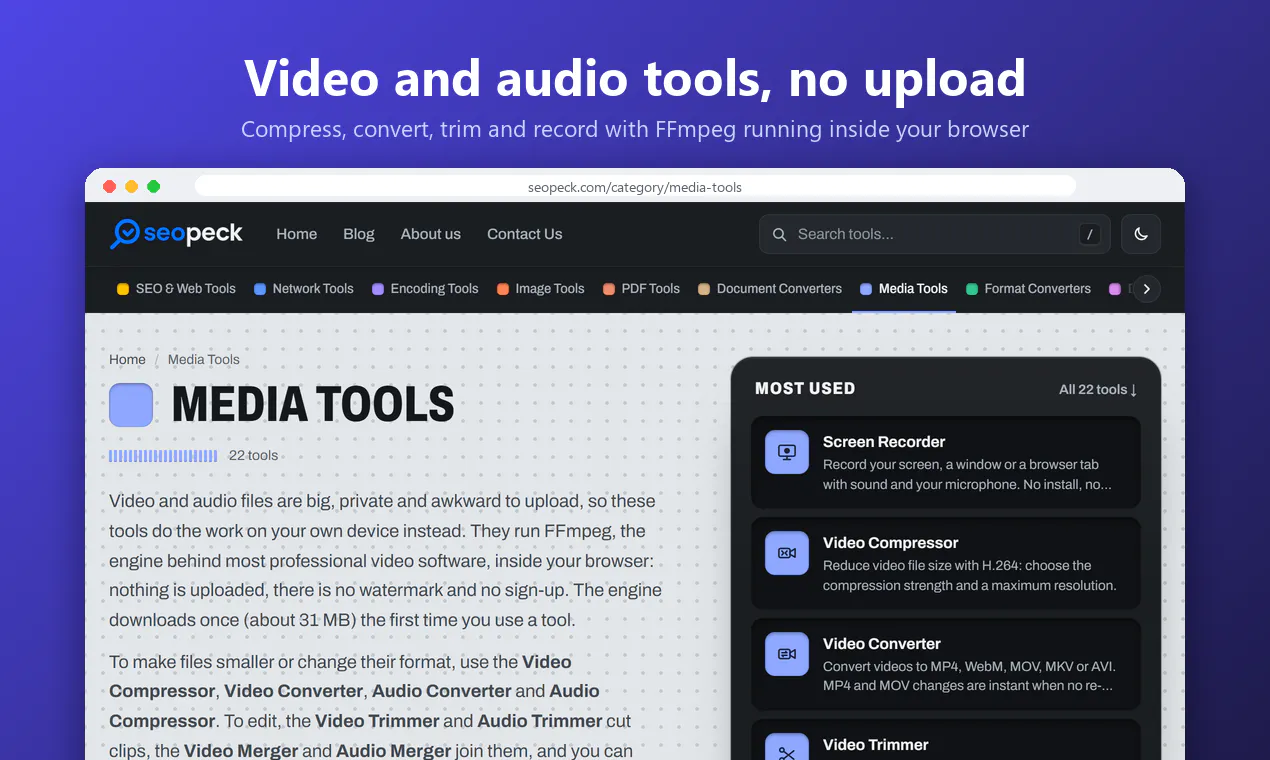Click the Media Tools breadcrumb text
Viewport: 1270px width, 760px height.
(204, 360)
